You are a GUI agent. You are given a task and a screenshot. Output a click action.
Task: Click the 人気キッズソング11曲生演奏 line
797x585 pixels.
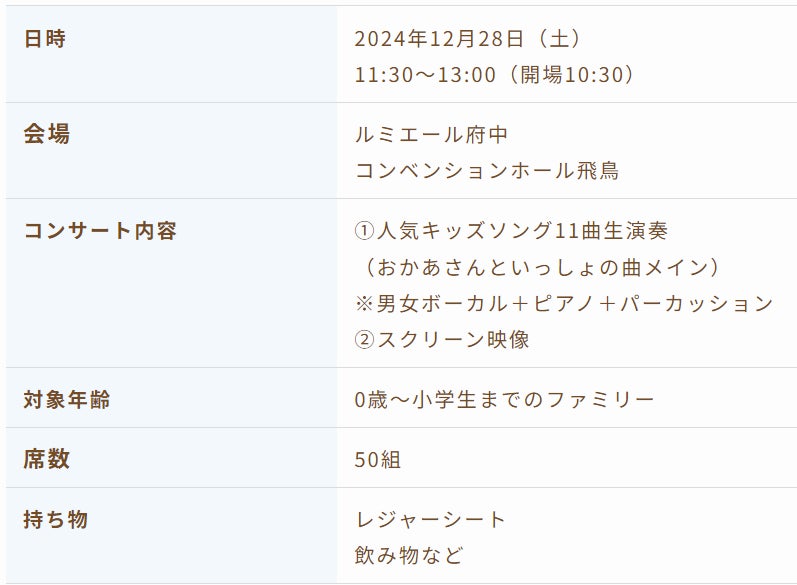522,231
